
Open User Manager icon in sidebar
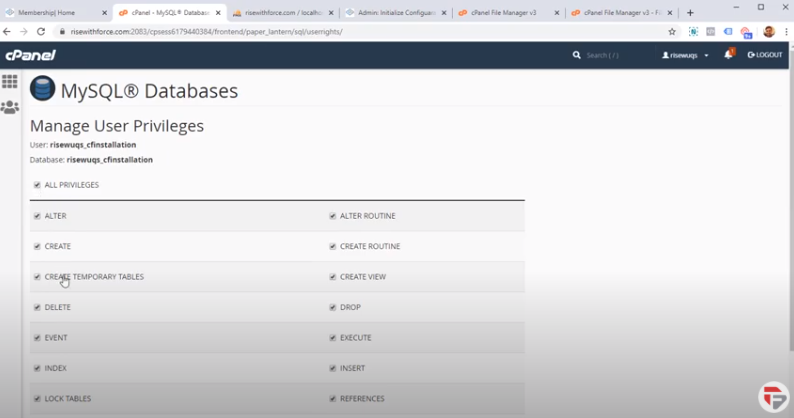click(10, 107)
